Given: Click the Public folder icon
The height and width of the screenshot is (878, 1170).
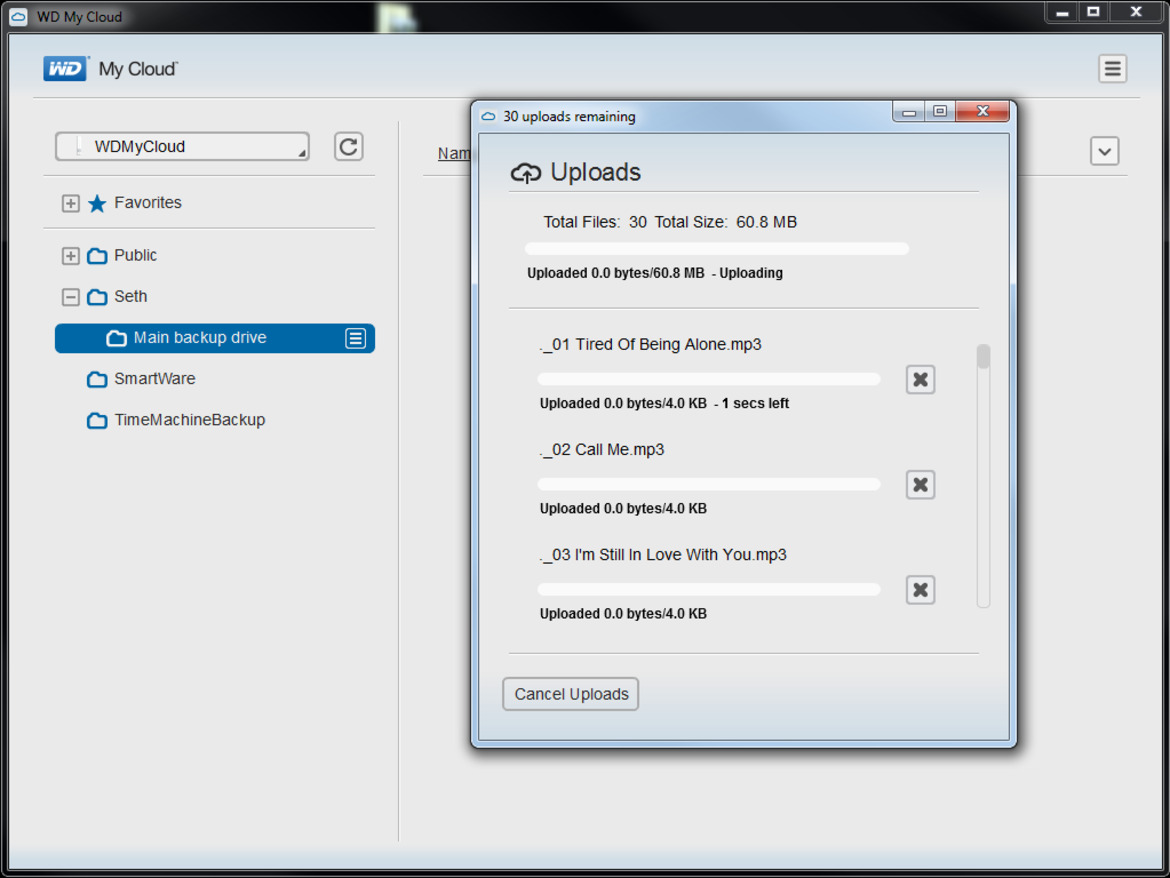Looking at the screenshot, I should (x=97, y=256).
